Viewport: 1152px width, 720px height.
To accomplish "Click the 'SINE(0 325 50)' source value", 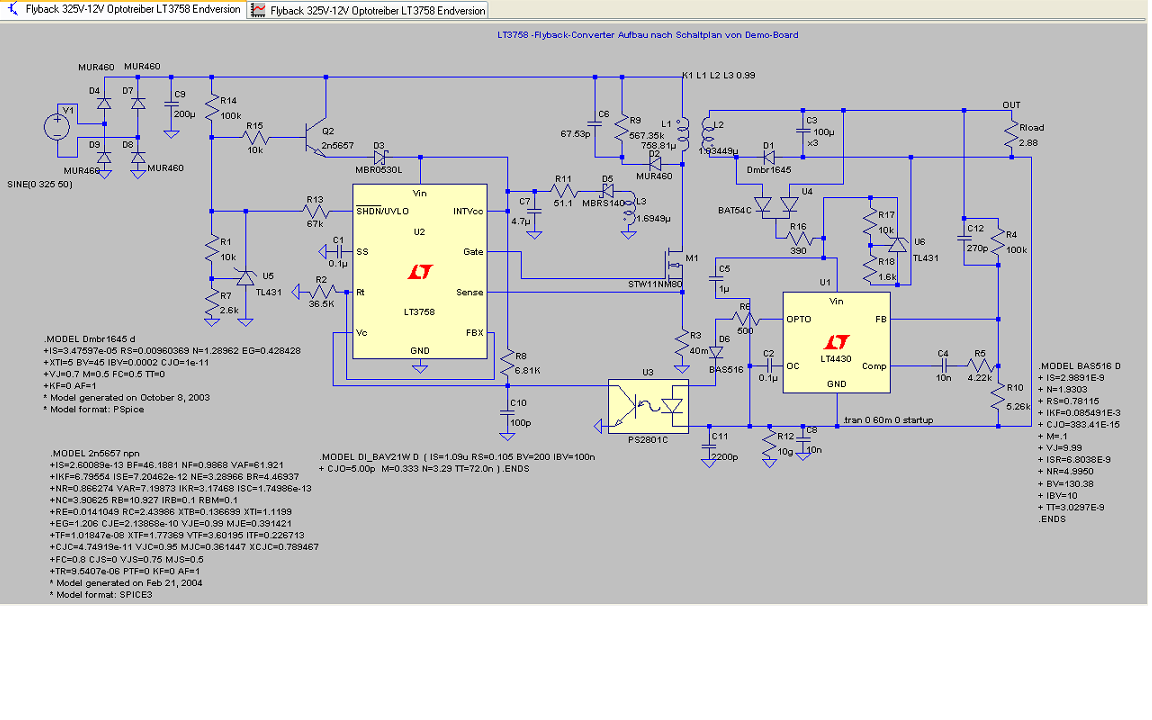I will click(x=40, y=184).
